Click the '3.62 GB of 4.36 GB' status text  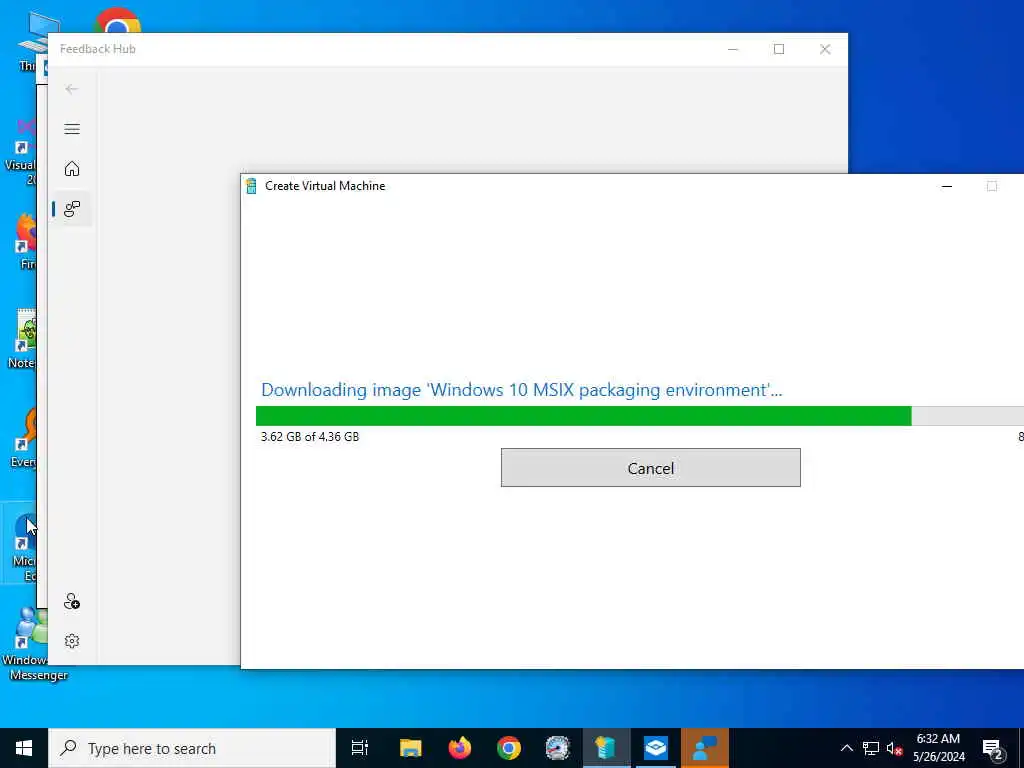coord(310,437)
